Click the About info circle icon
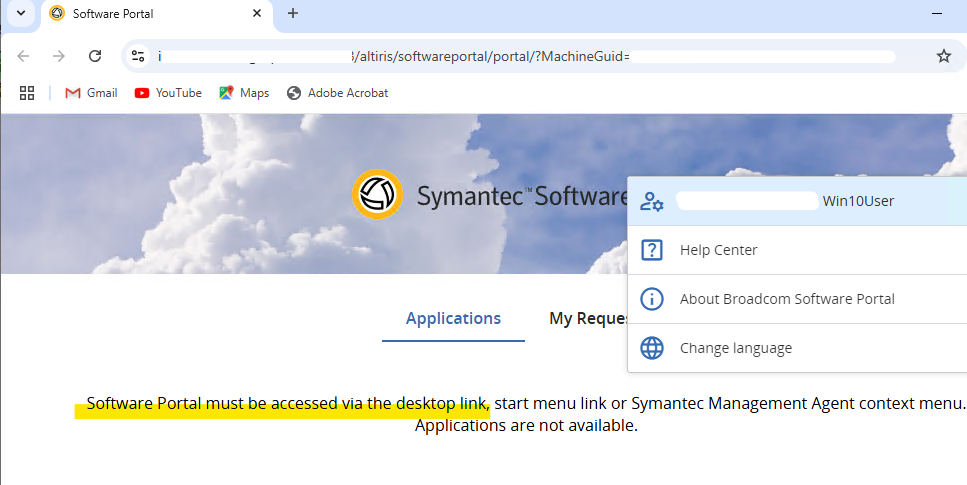Image resolution: width=967 pixels, height=485 pixels. [652, 299]
